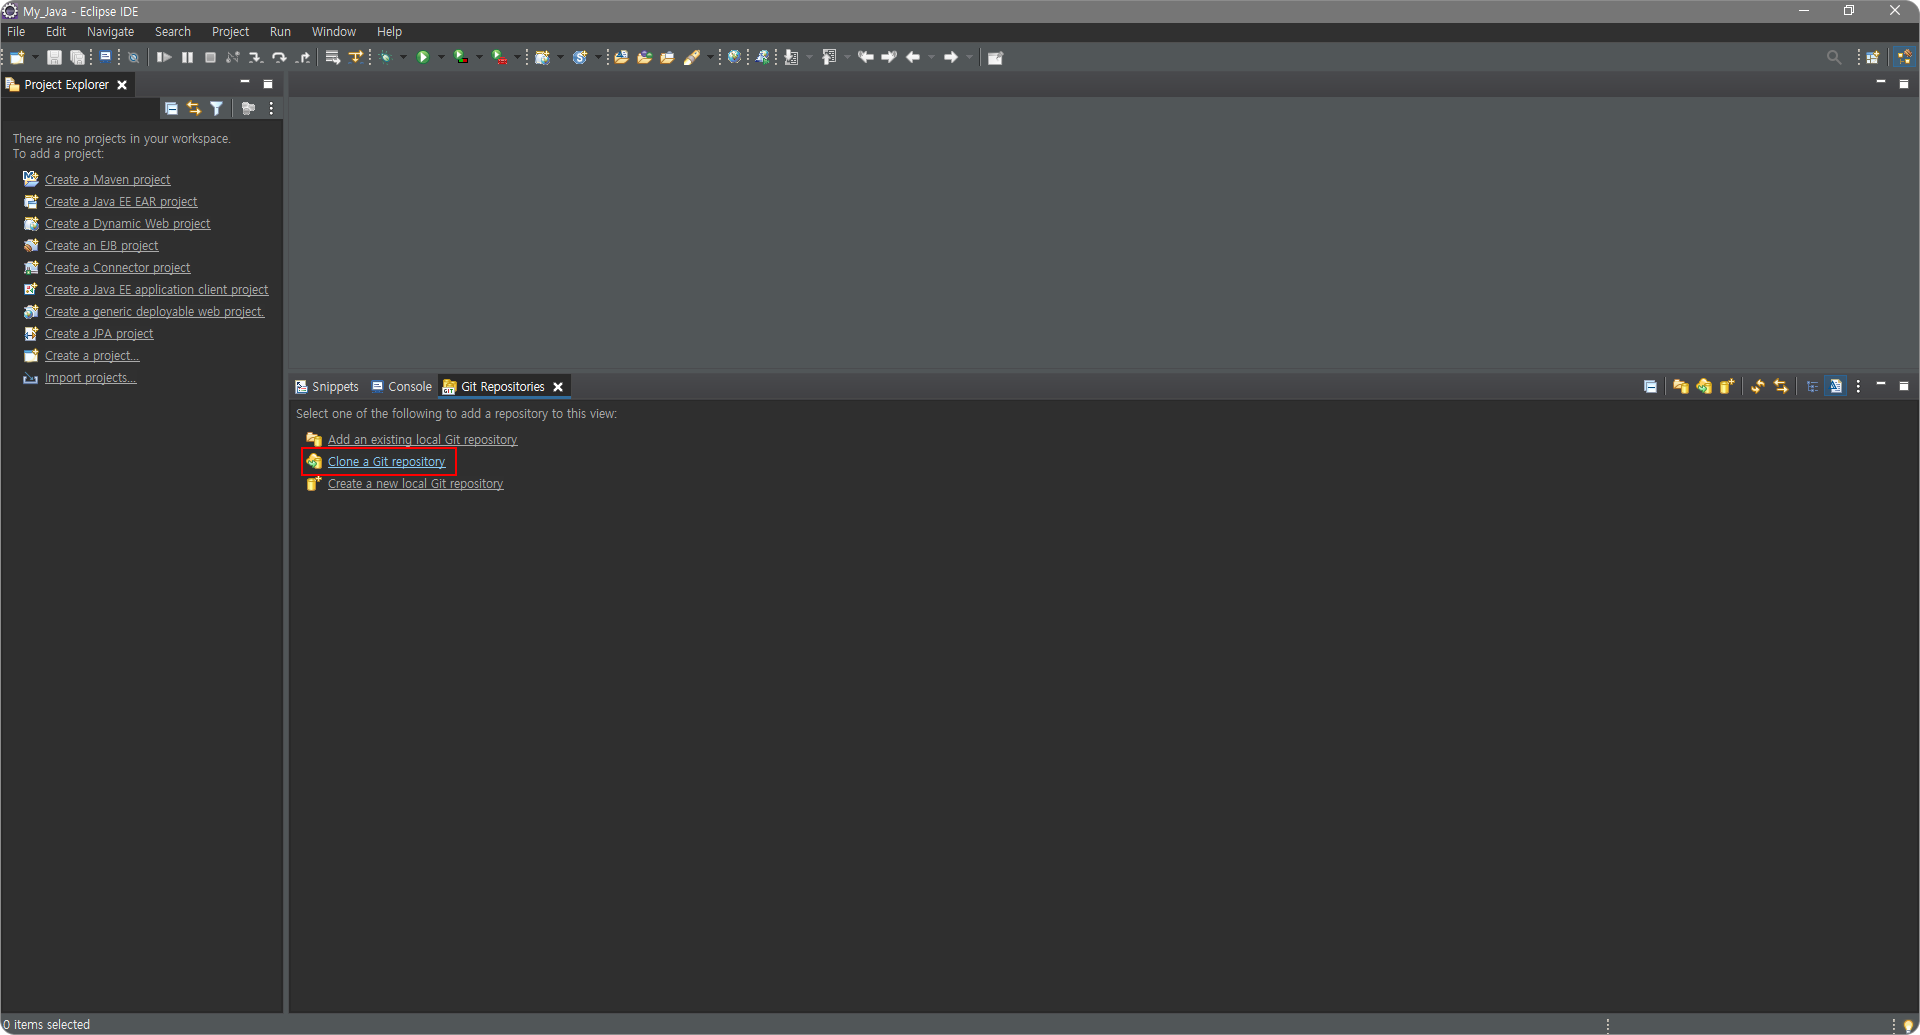Click Add existing local repository toolbar icon

tap(1680, 386)
